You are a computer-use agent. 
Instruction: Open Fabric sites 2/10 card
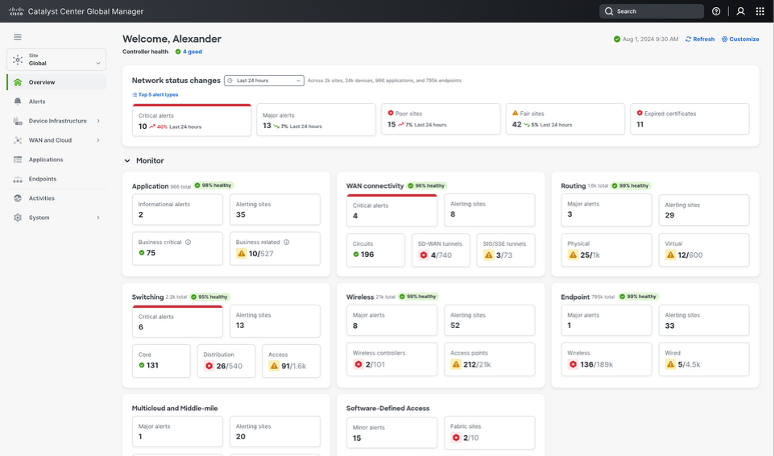click(490, 433)
